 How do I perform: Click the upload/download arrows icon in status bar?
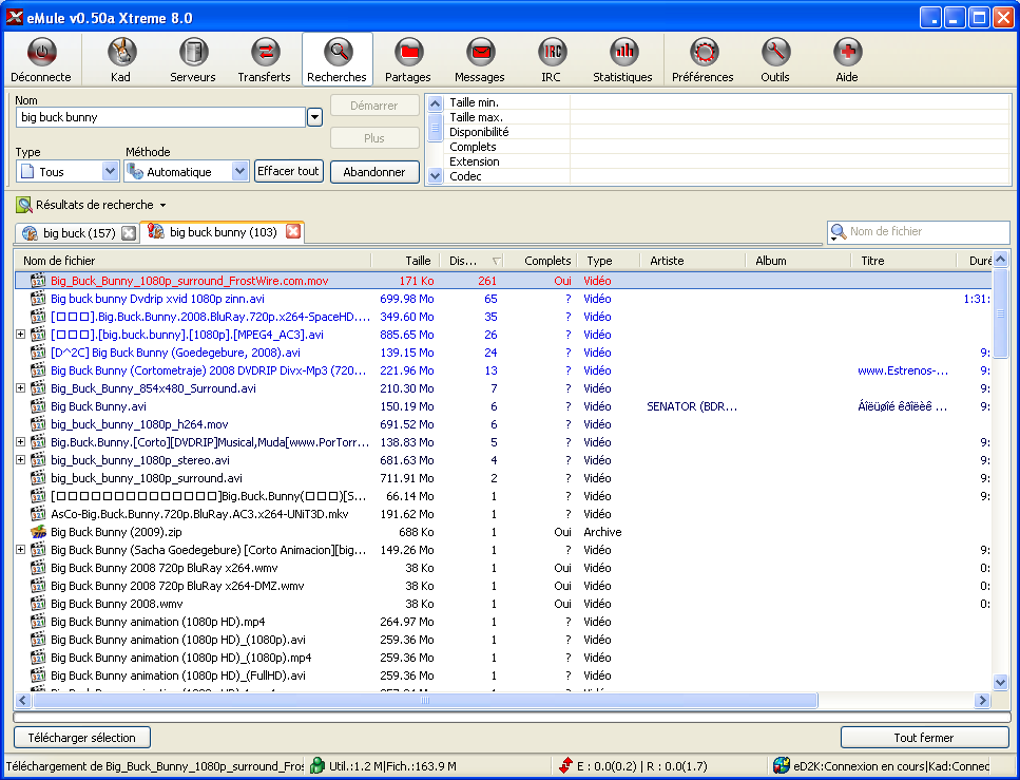click(x=565, y=766)
